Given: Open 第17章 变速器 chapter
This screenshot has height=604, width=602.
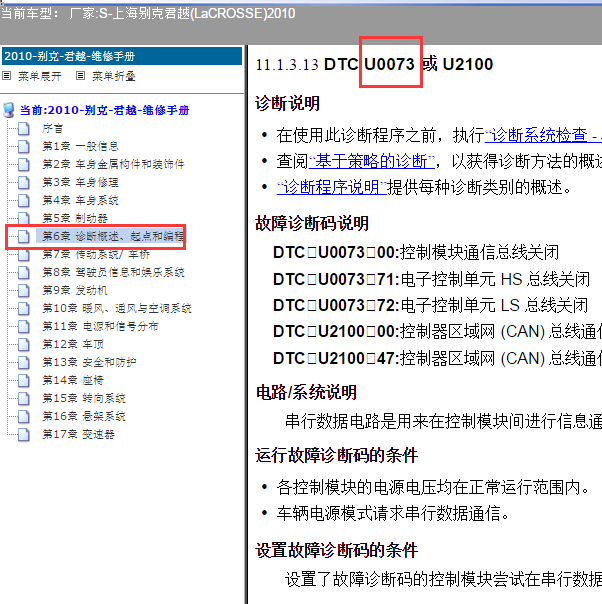Looking at the screenshot, I should coord(78,434).
